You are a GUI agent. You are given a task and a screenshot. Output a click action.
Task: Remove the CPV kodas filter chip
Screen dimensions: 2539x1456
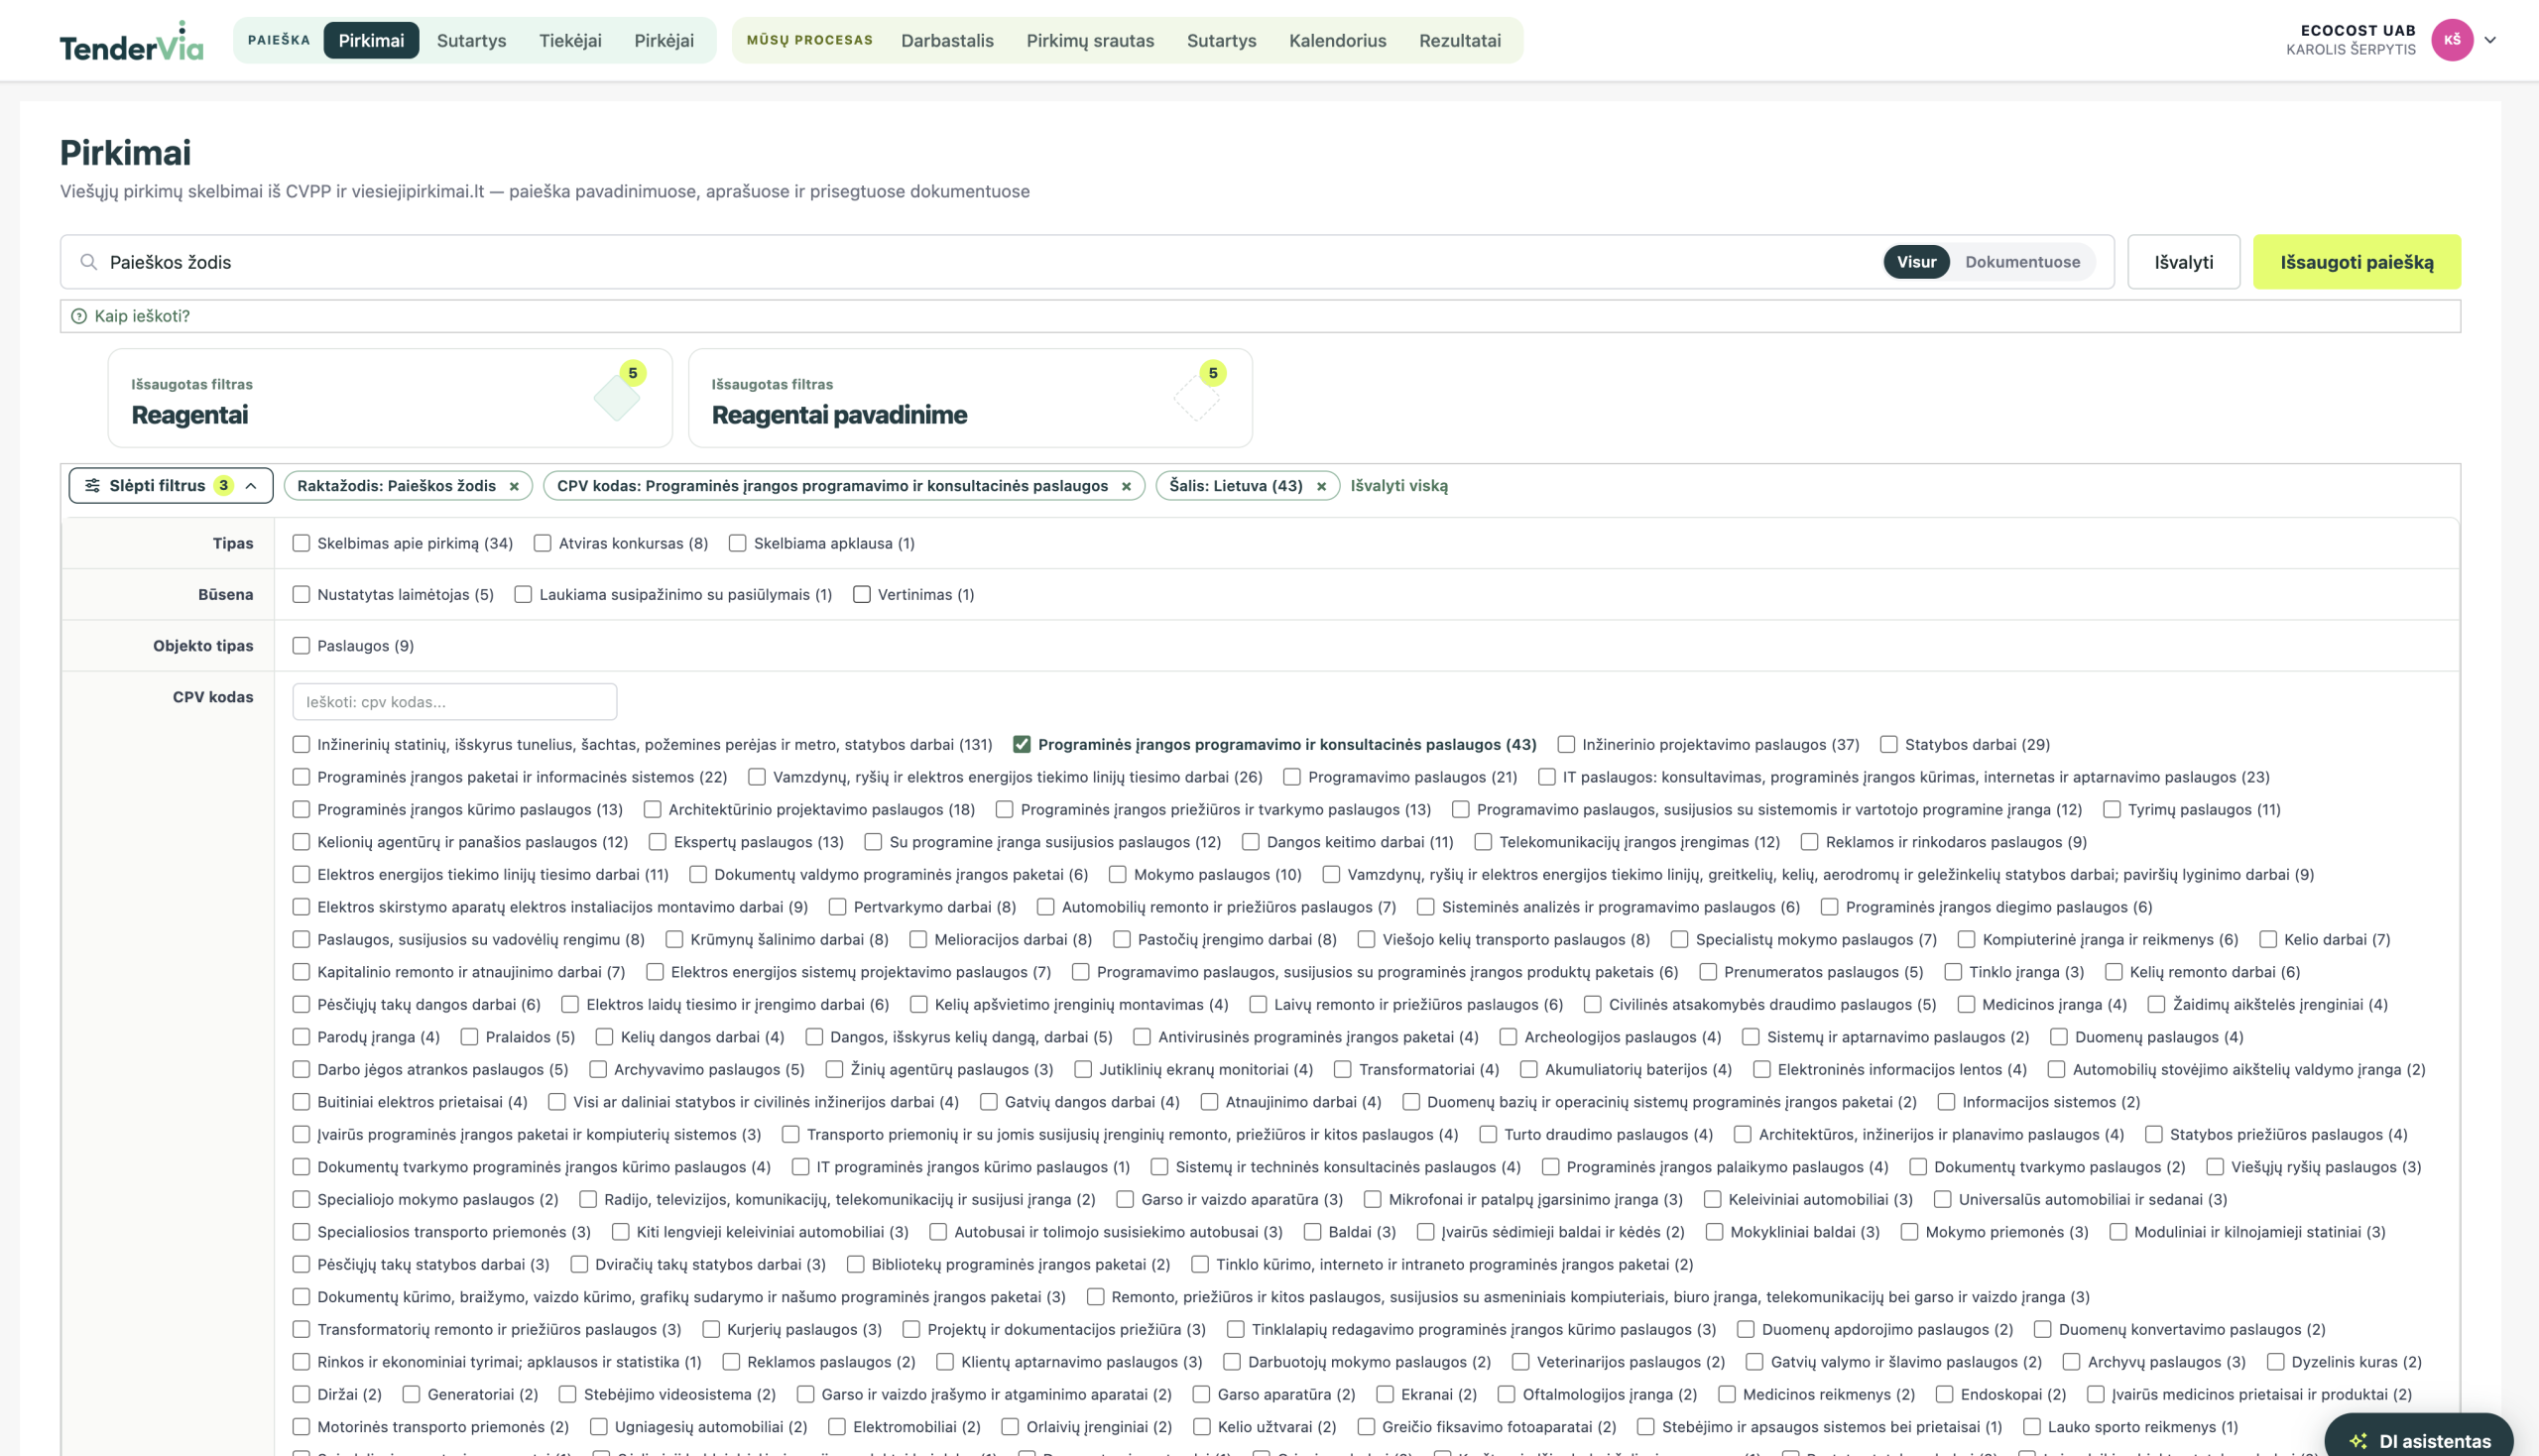[x=1126, y=486]
